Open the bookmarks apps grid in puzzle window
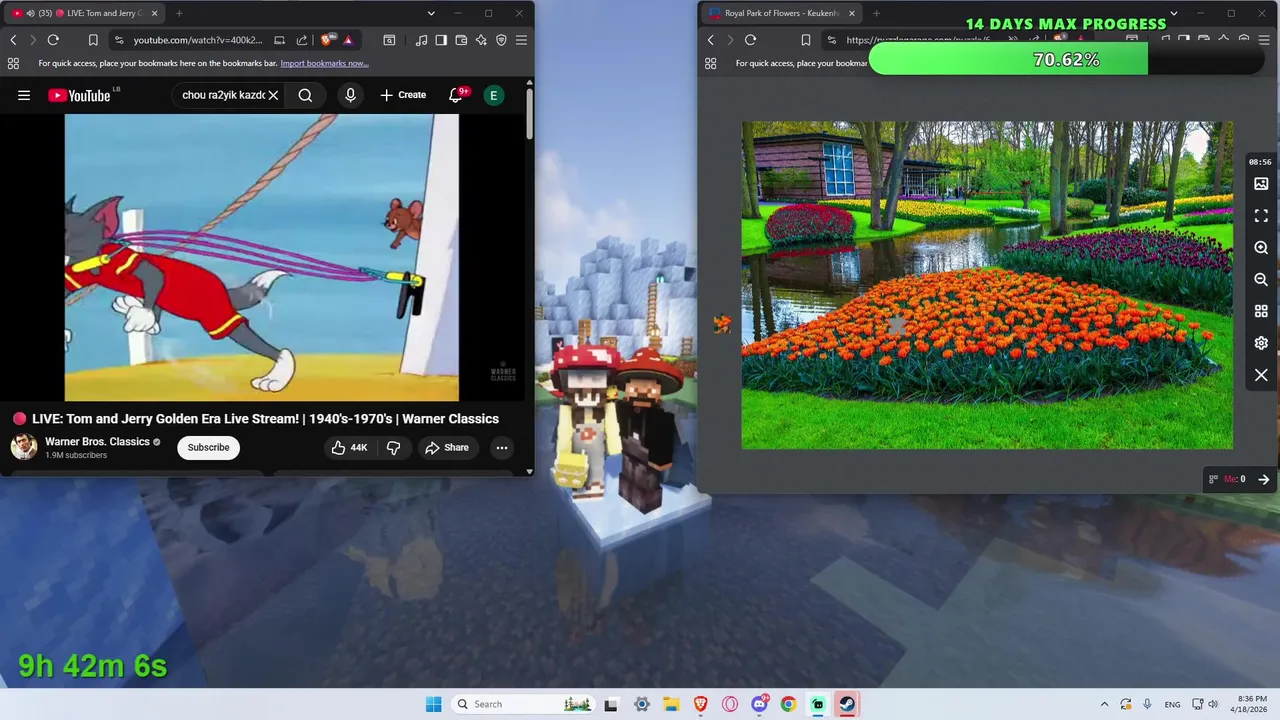Screen dimensions: 1280x720 click(x=710, y=63)
